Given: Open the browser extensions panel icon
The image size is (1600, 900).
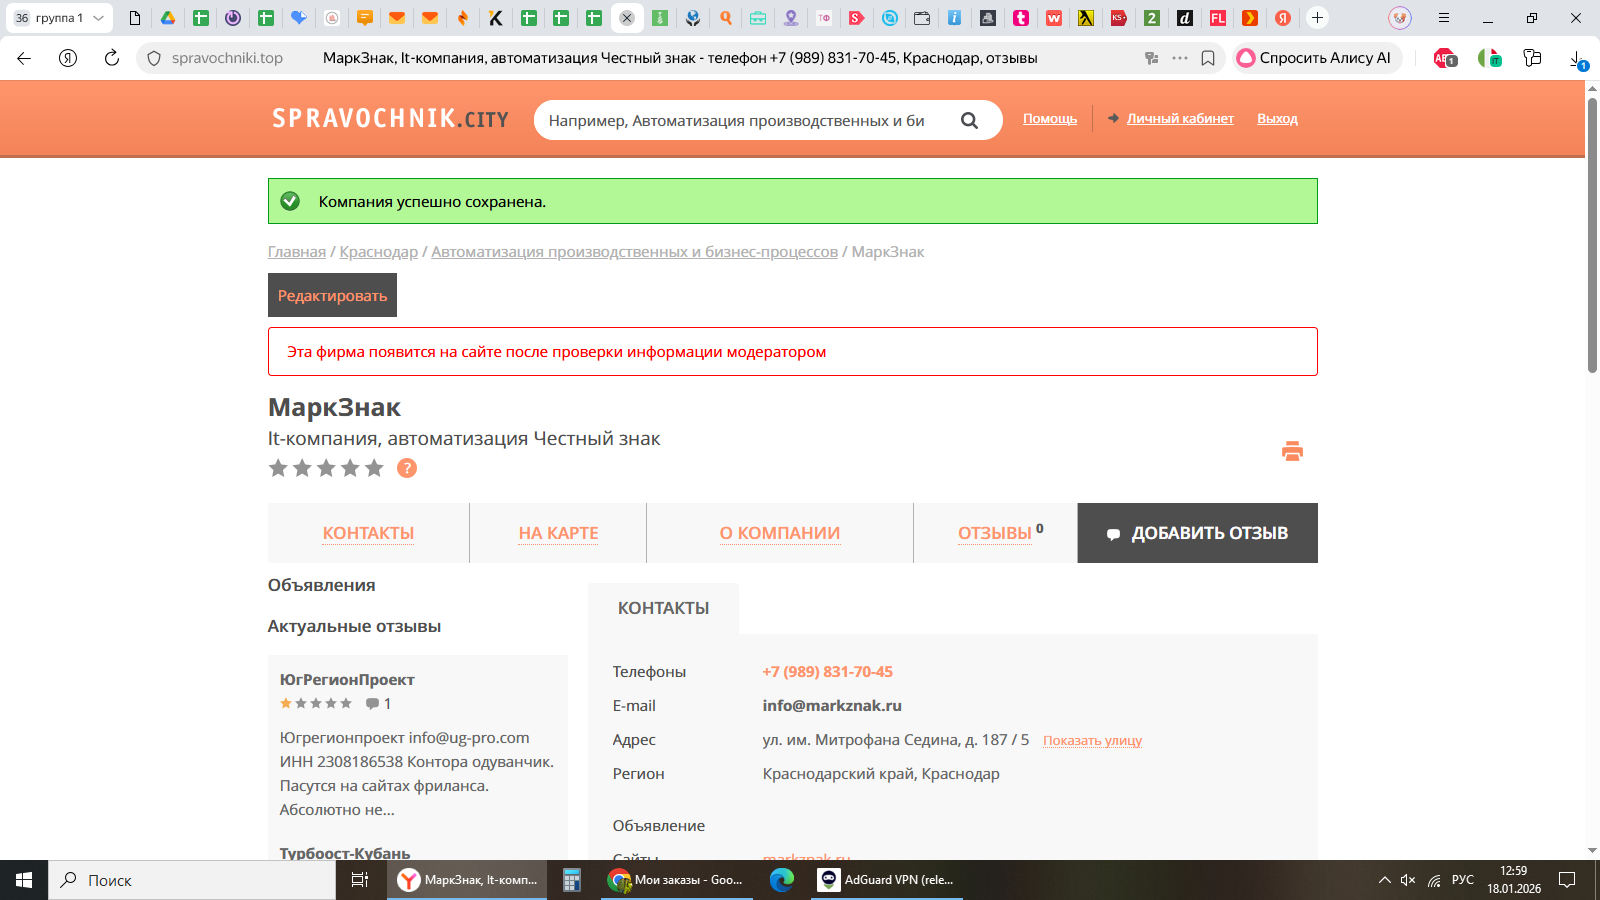Looking at the screenshot, I should (1532, 58).
